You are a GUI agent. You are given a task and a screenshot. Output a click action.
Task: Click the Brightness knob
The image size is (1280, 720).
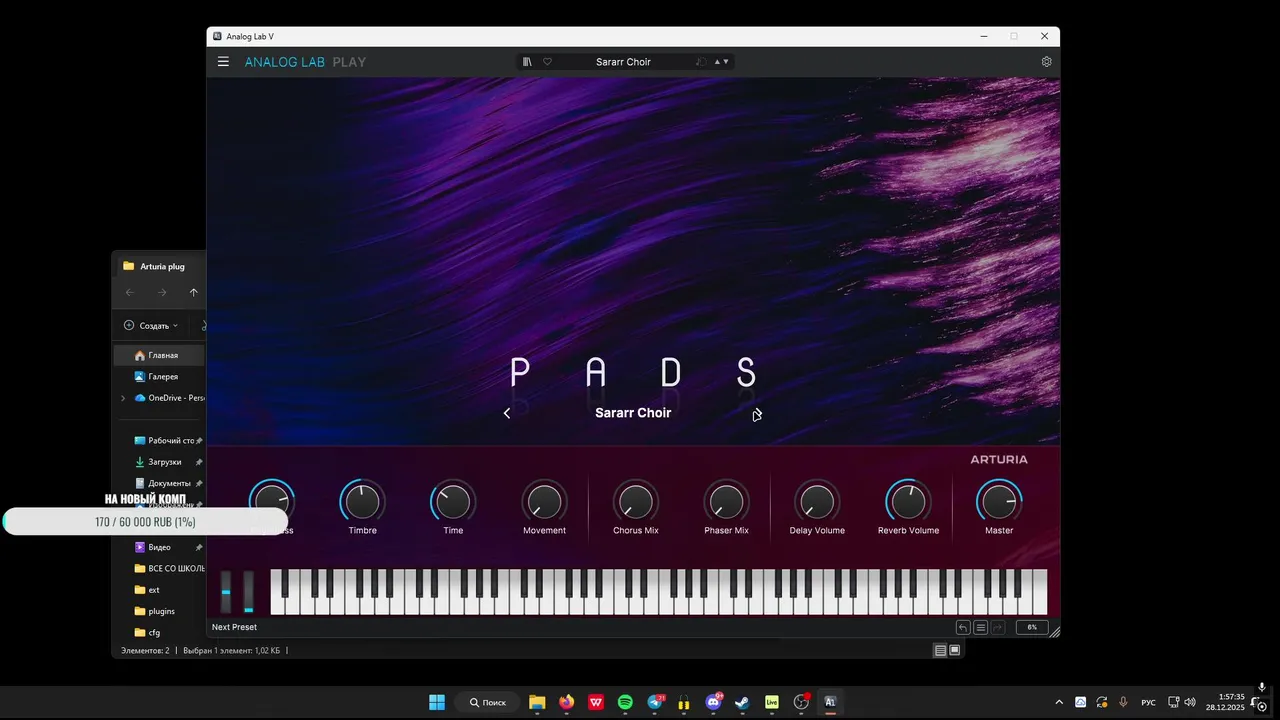point(271,502)
